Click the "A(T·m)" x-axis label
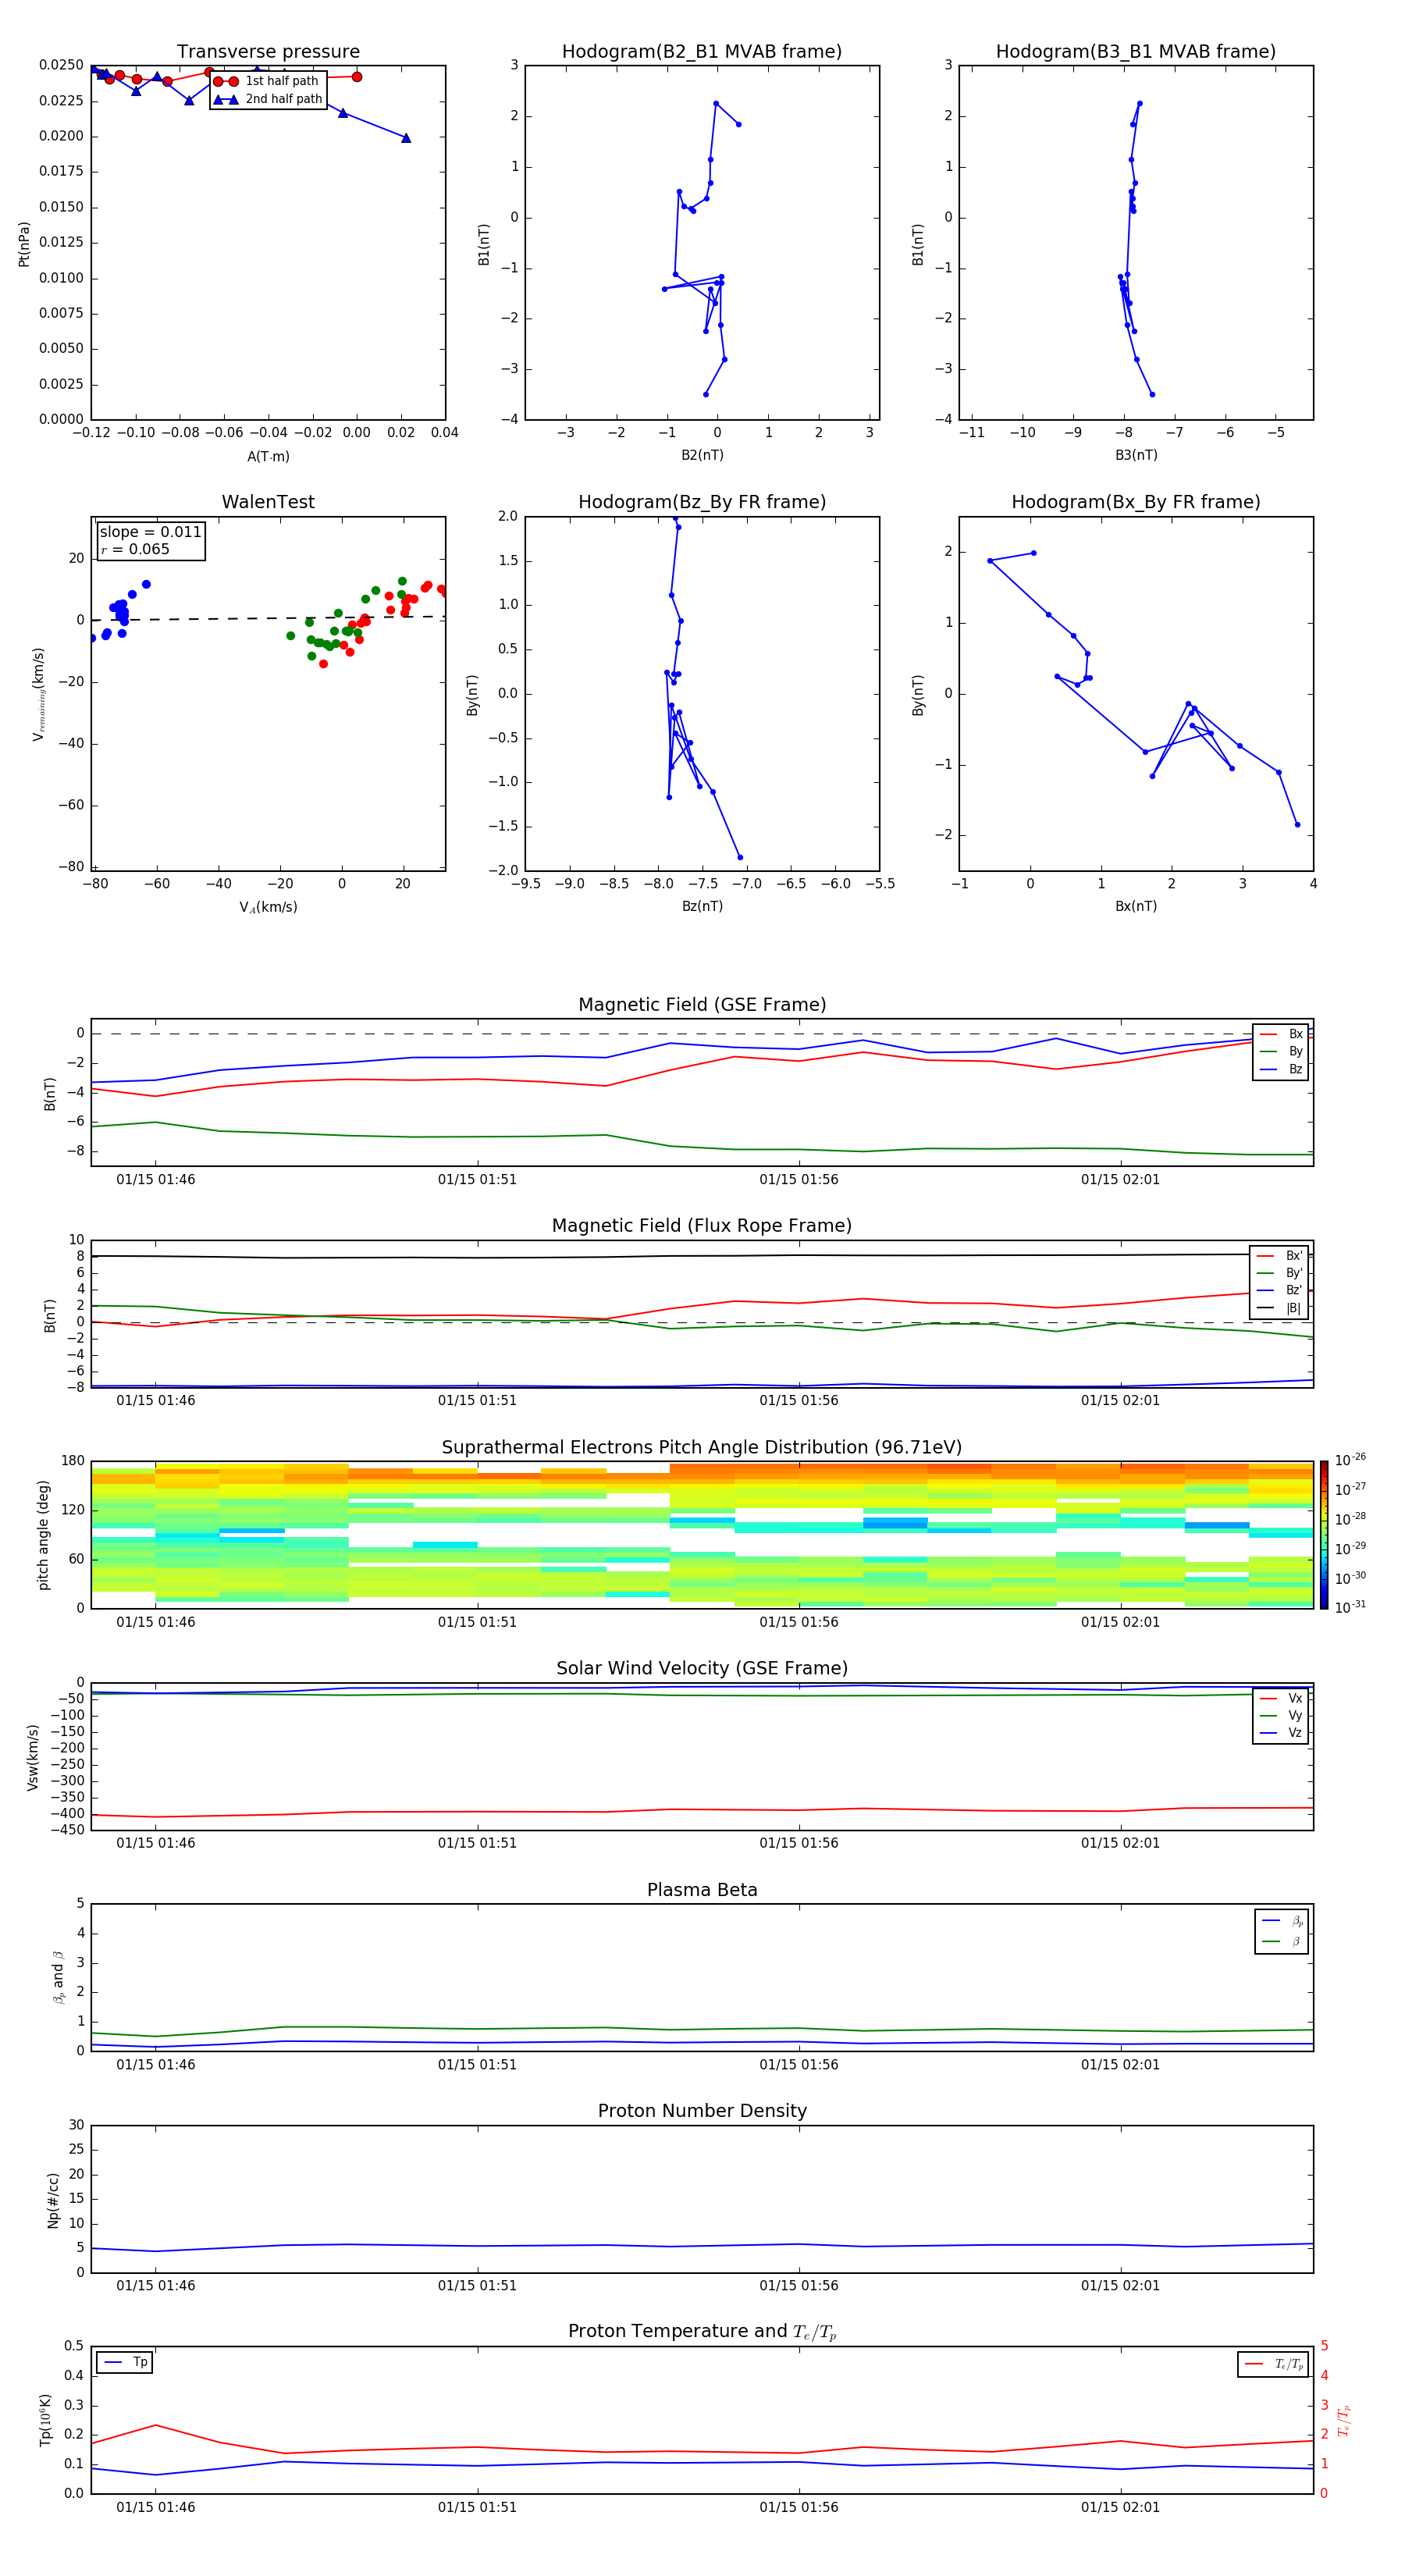 [268, 457]
